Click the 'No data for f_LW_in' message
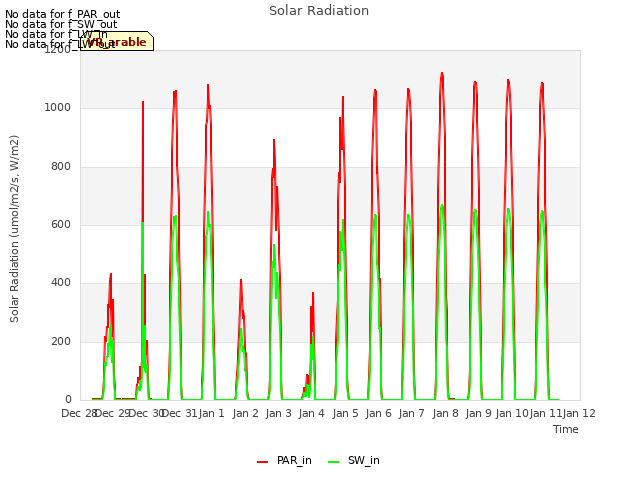 [56, 34]
